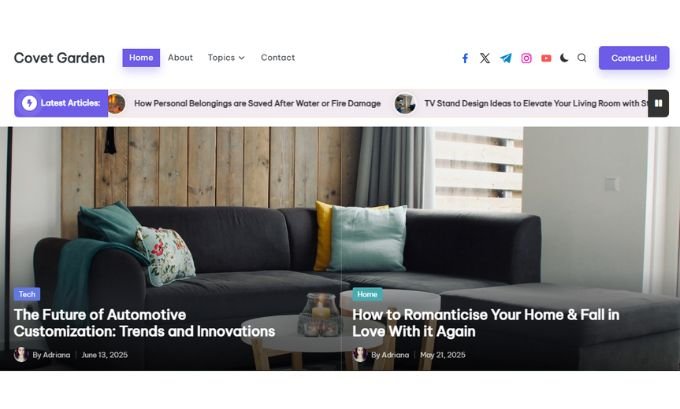This screenshot has width=680, height=409.
Task: Toggle dark mode with moon icon
Action: 564,58
